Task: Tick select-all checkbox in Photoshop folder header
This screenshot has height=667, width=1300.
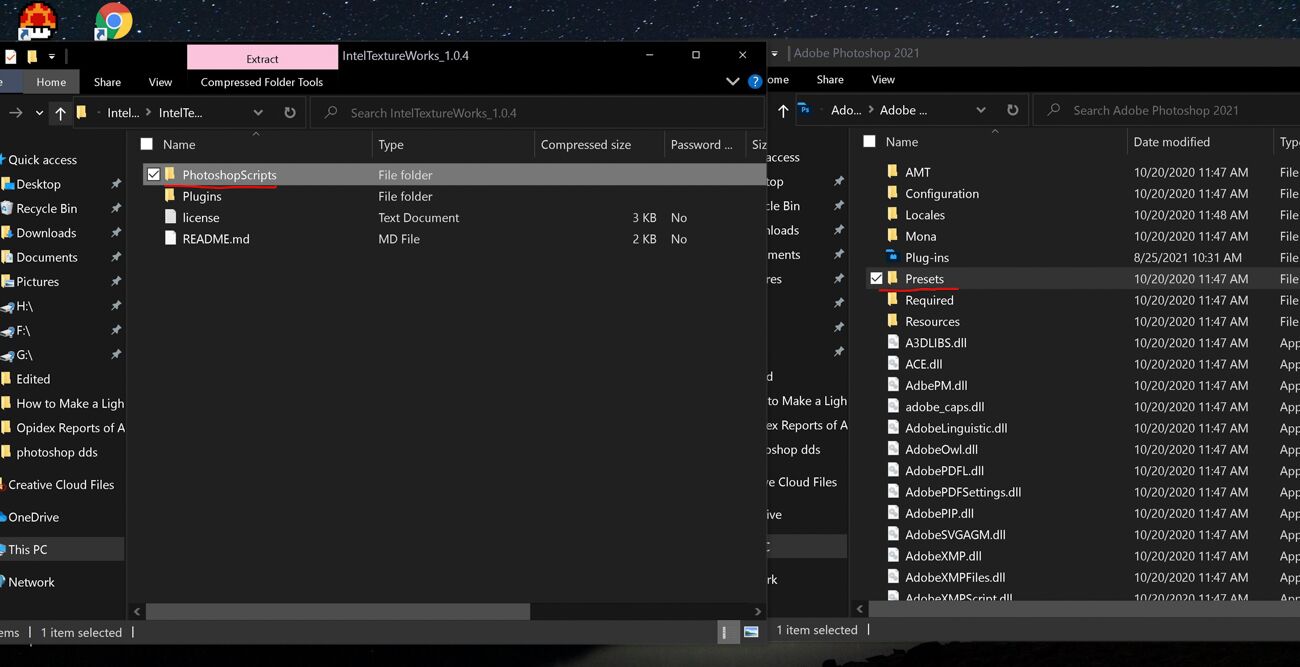Action: pos(869,142)
